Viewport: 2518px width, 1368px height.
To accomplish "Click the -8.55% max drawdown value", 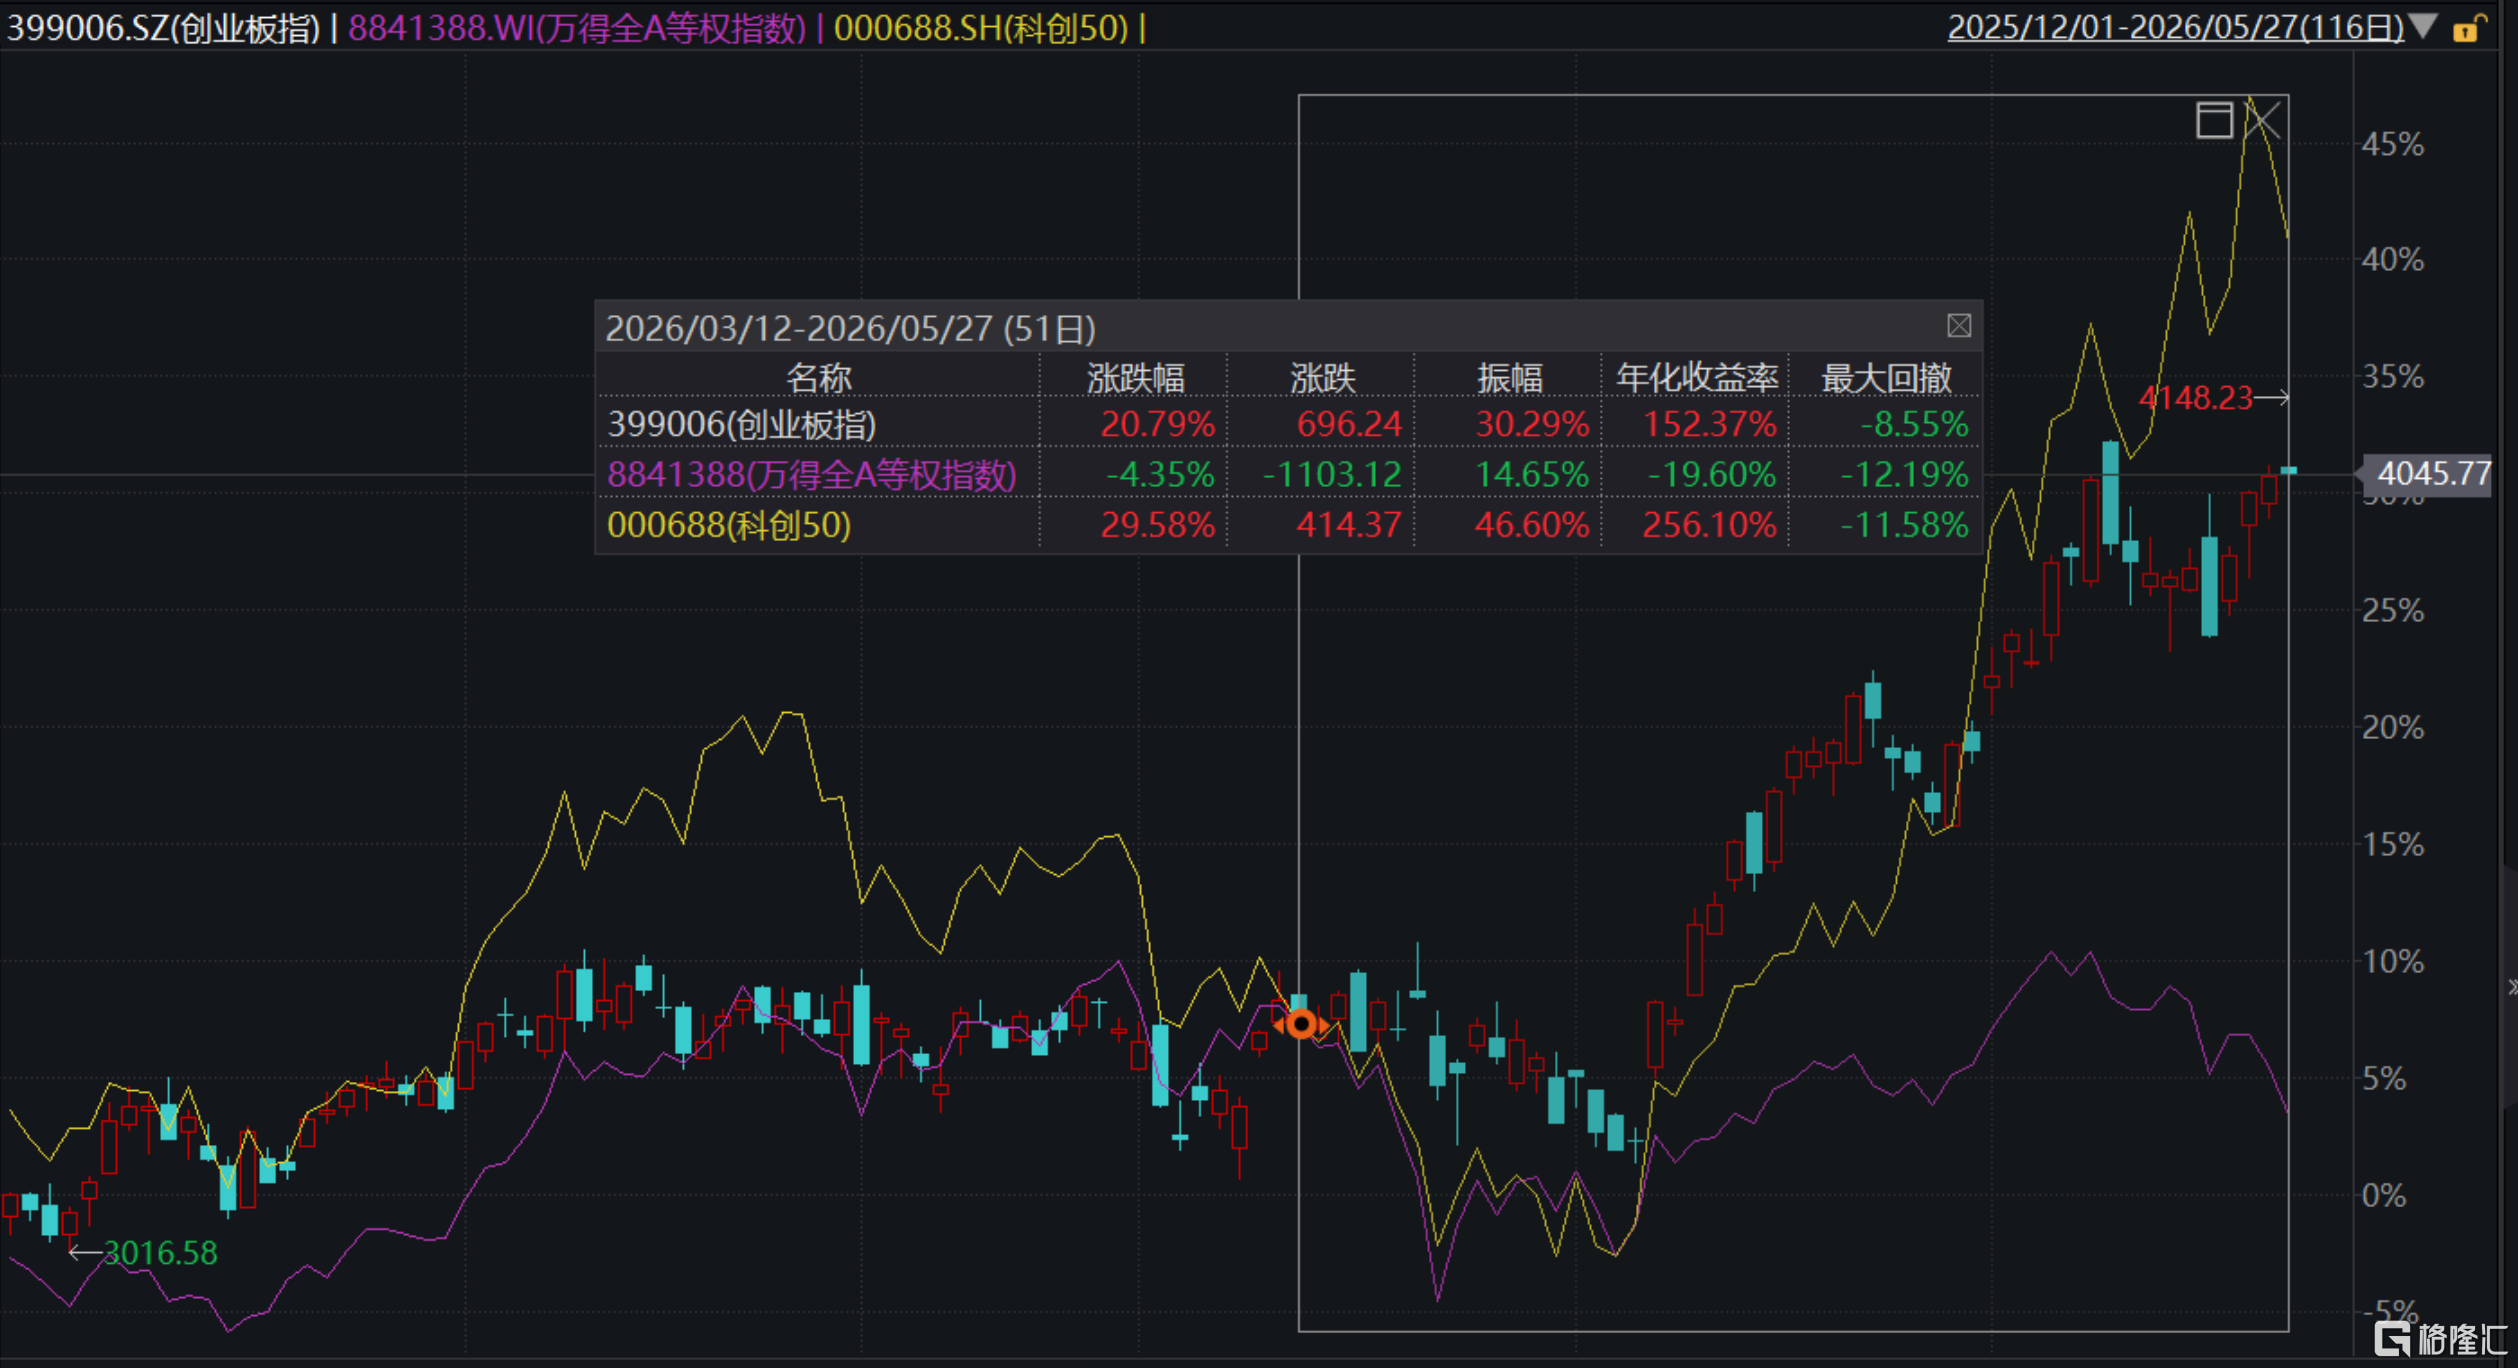I will pos(1914,424).
